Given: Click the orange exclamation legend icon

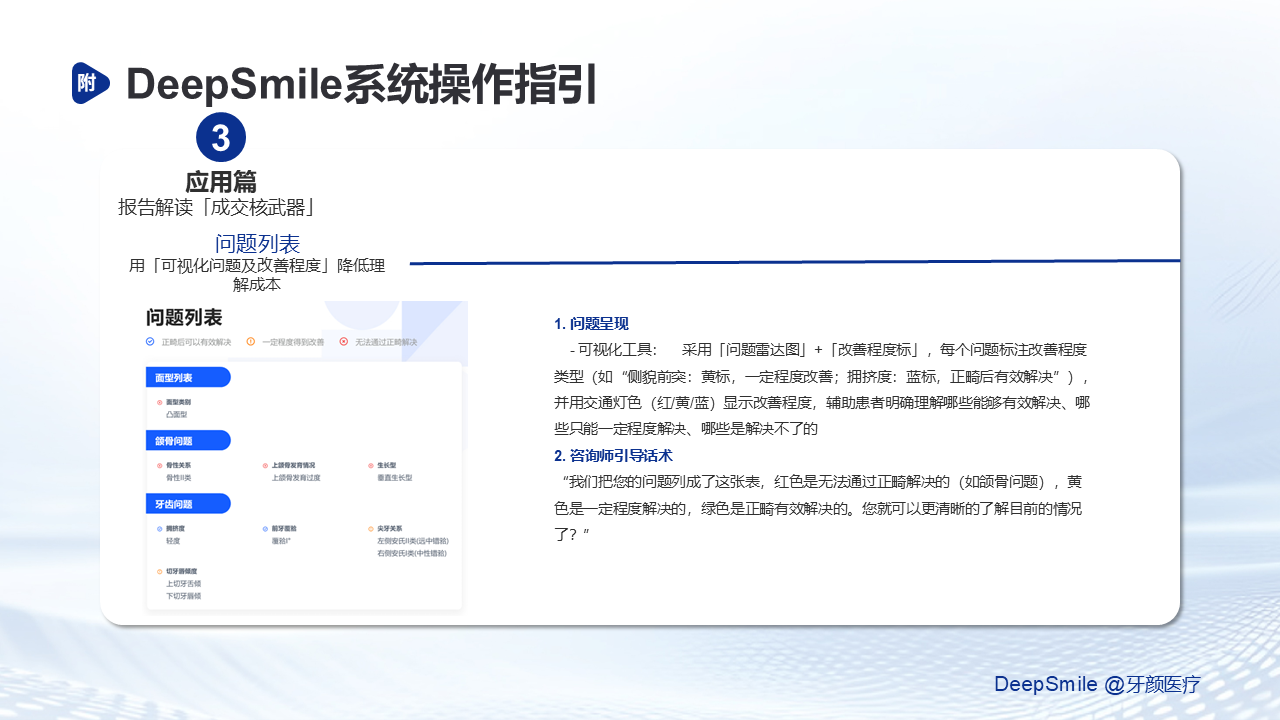Looking at the screenshot, I should click(x=251, y=342).
